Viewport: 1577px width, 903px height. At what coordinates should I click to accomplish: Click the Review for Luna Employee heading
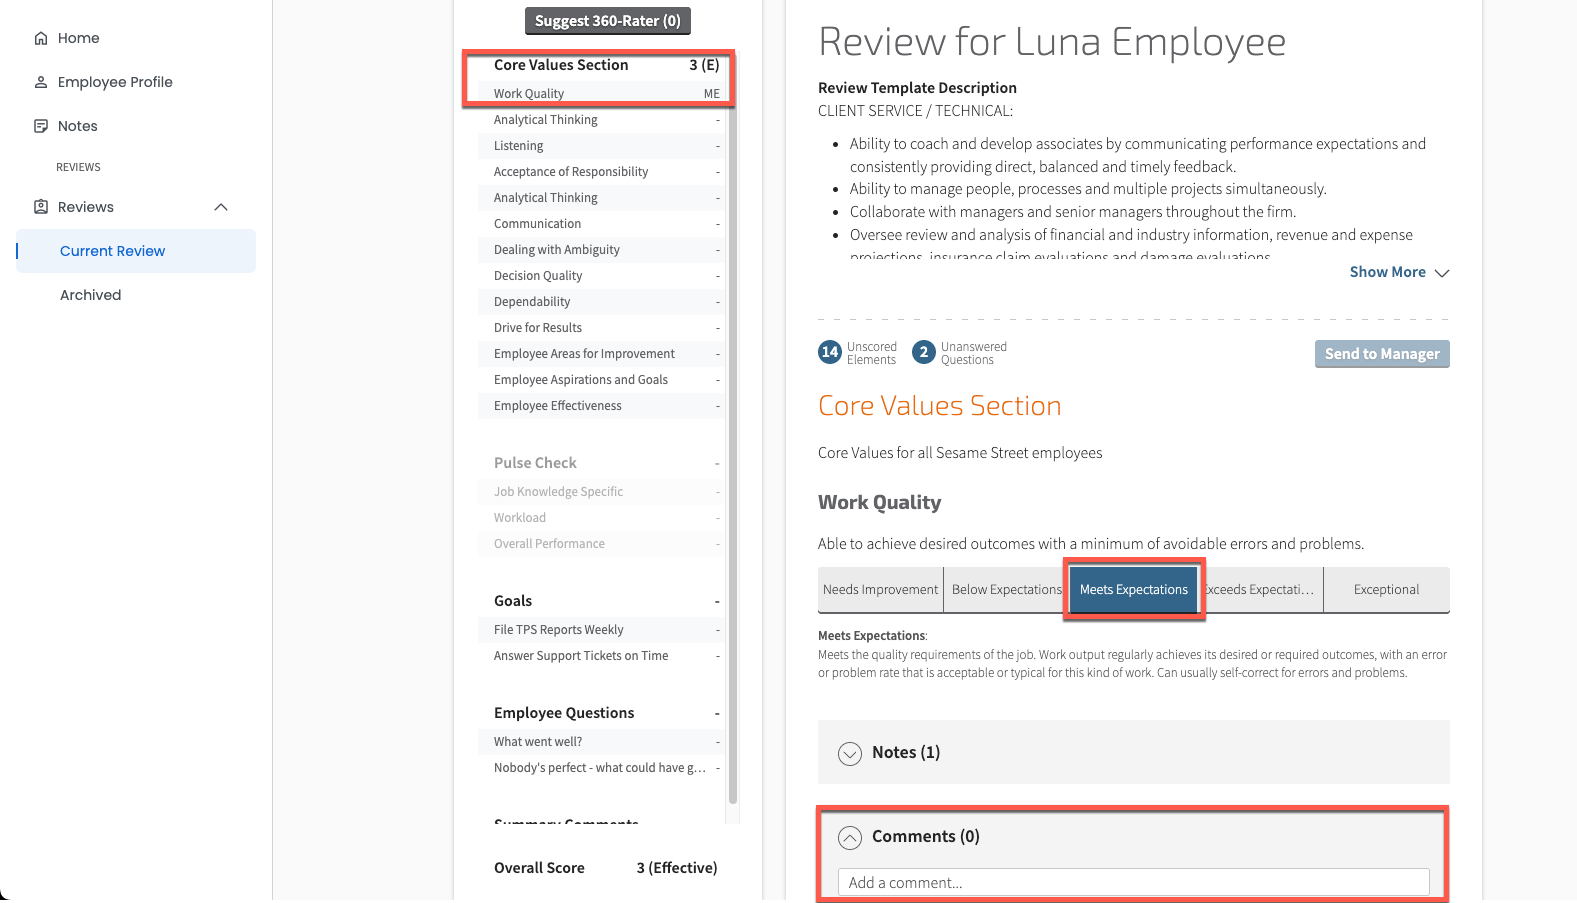(1052, 42)
